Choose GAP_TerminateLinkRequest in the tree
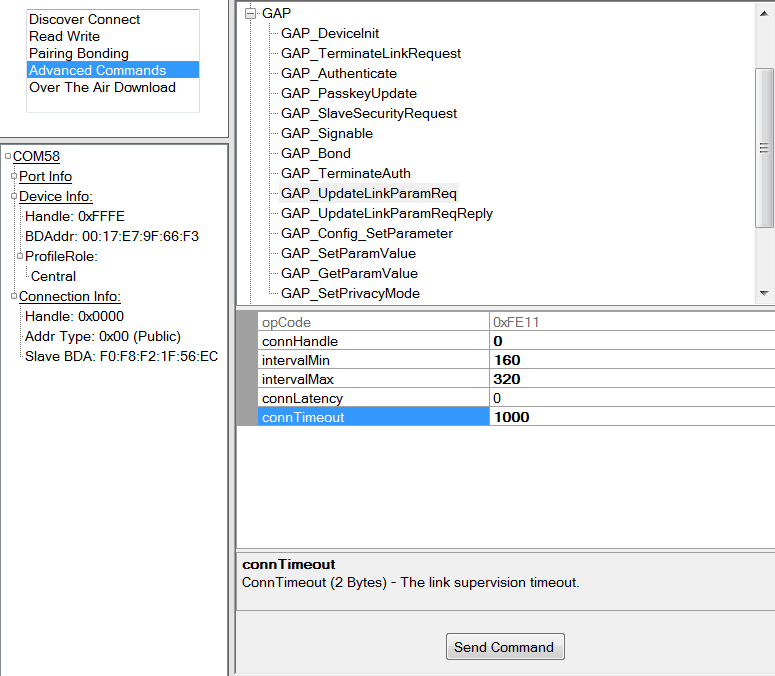 click(x=370, y=53)
